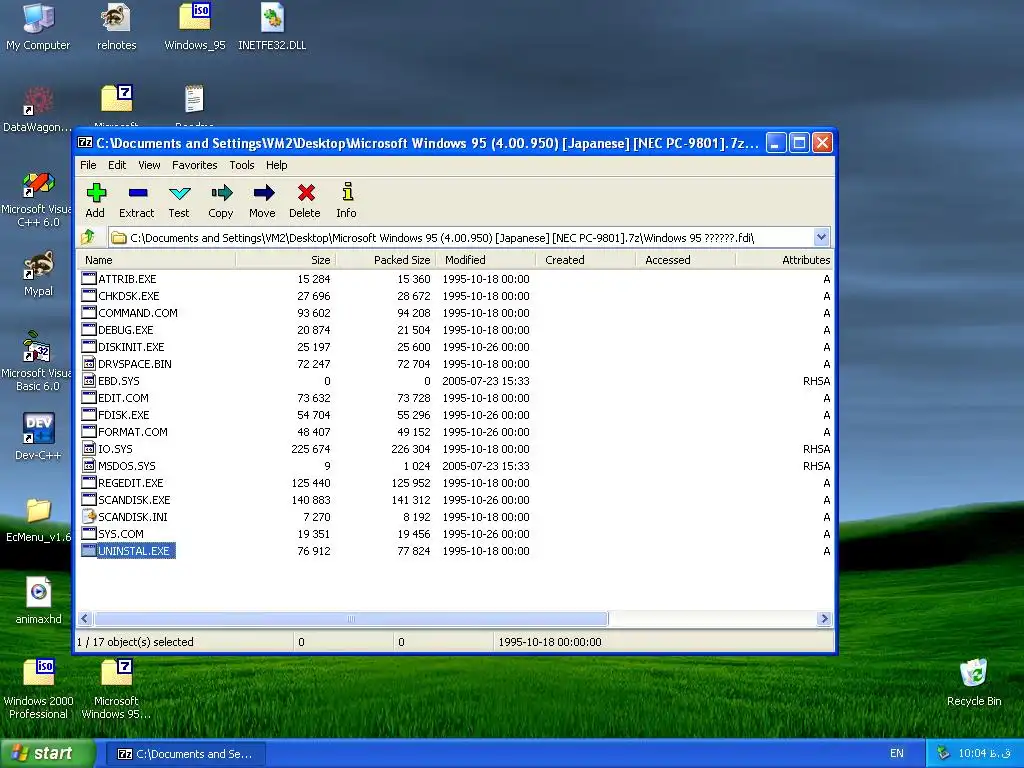This screenshot has width=1024, height=768.
Task: Select the SCANDISK.INI file icon
Action: click(89, 516)
